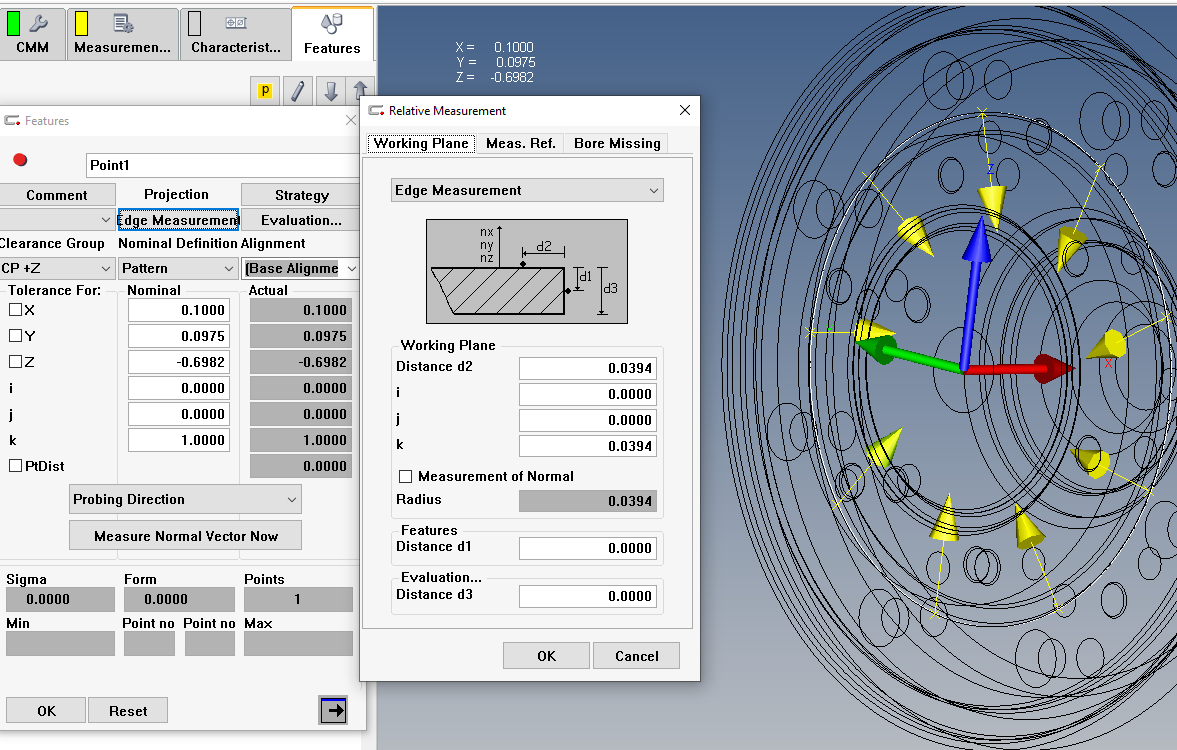
Task: Expand the Probing Direction dropdown
Action: pos(185,499)
